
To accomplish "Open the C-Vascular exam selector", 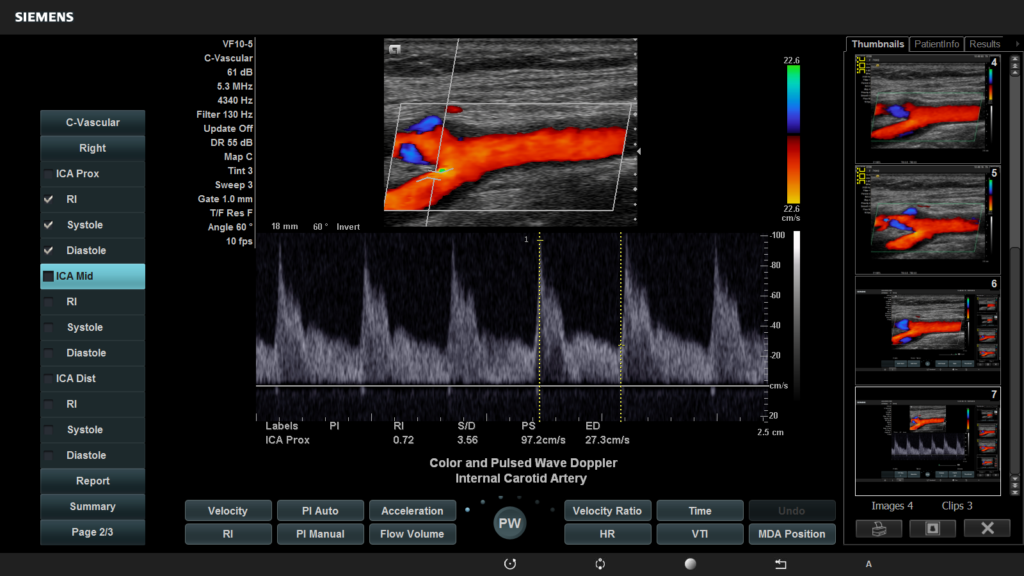I will pyautogui.click(x=92, y=122).
